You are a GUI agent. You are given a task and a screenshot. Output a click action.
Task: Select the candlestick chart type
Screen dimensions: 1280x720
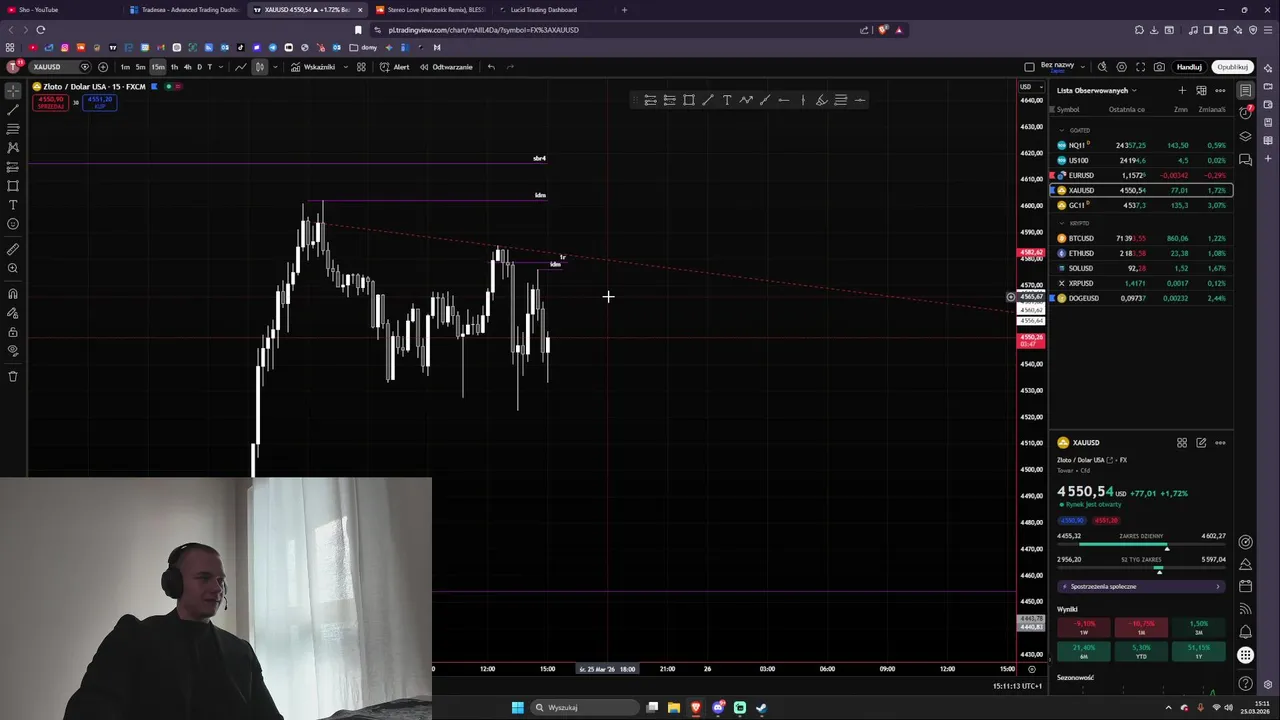pos(259,67)
